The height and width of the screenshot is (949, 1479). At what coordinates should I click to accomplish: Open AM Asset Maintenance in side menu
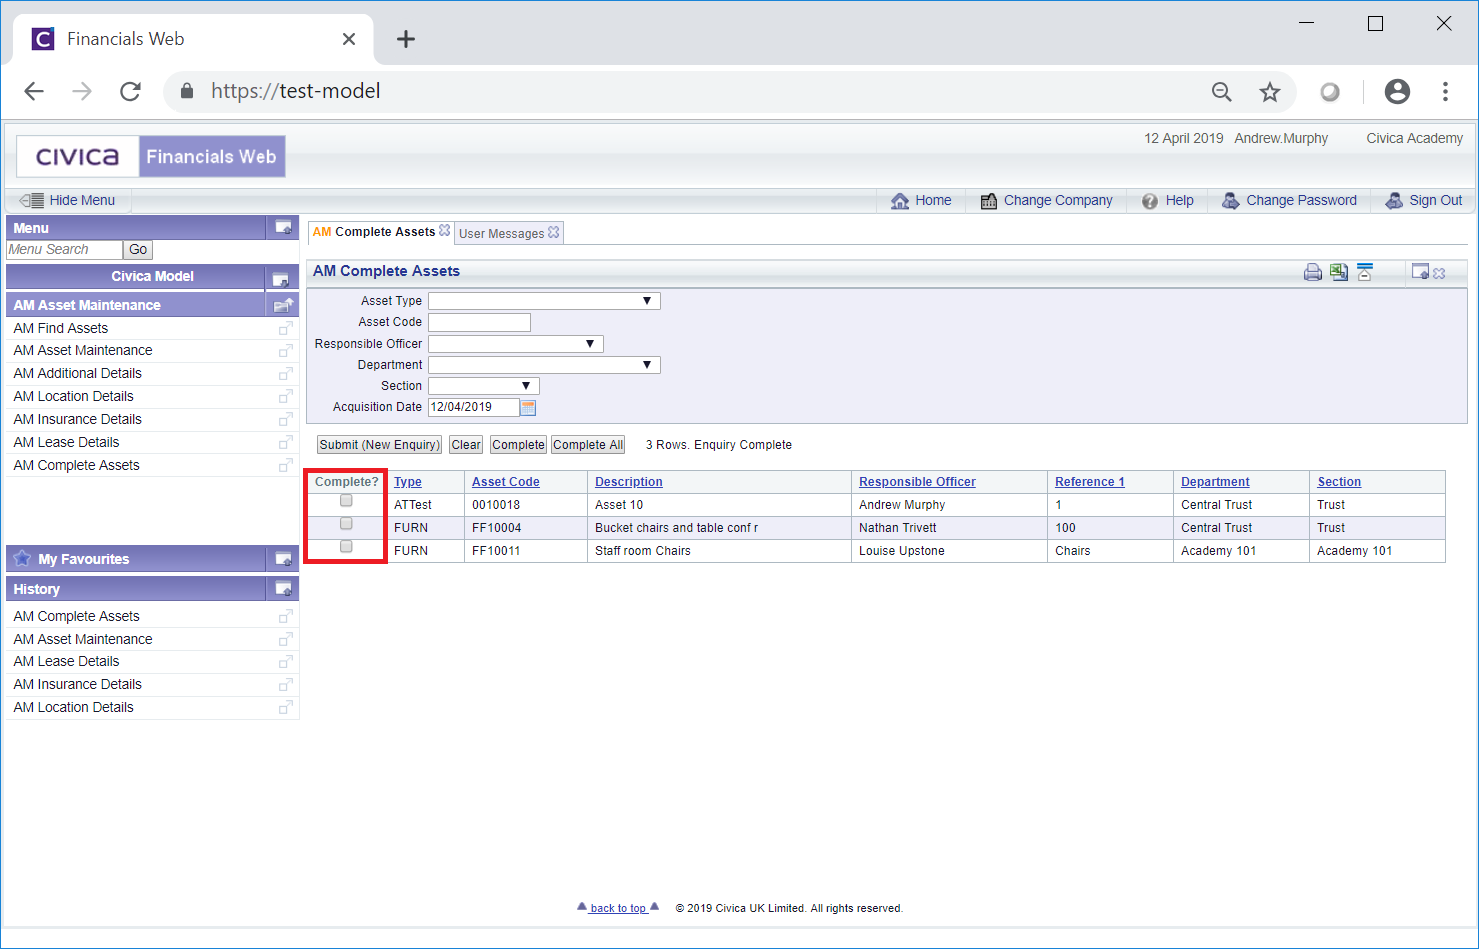pos(83,350)
